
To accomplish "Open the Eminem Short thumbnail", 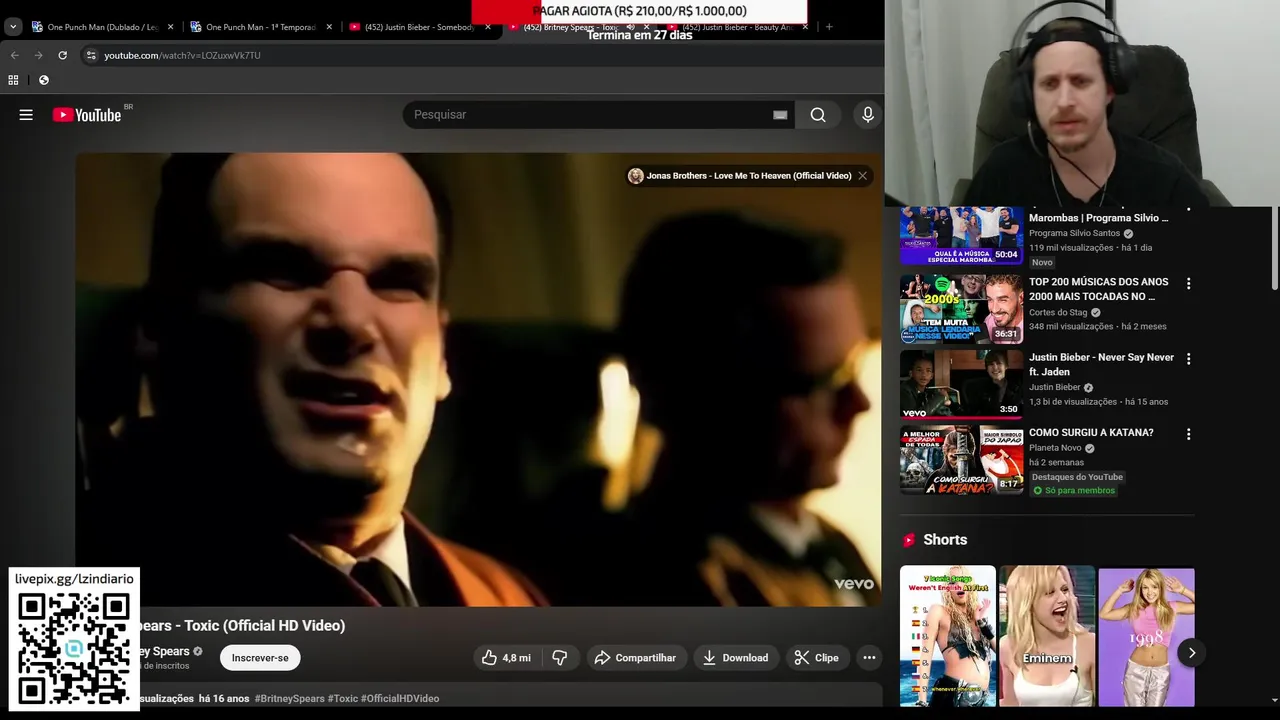I will (x=1047, y=636).
